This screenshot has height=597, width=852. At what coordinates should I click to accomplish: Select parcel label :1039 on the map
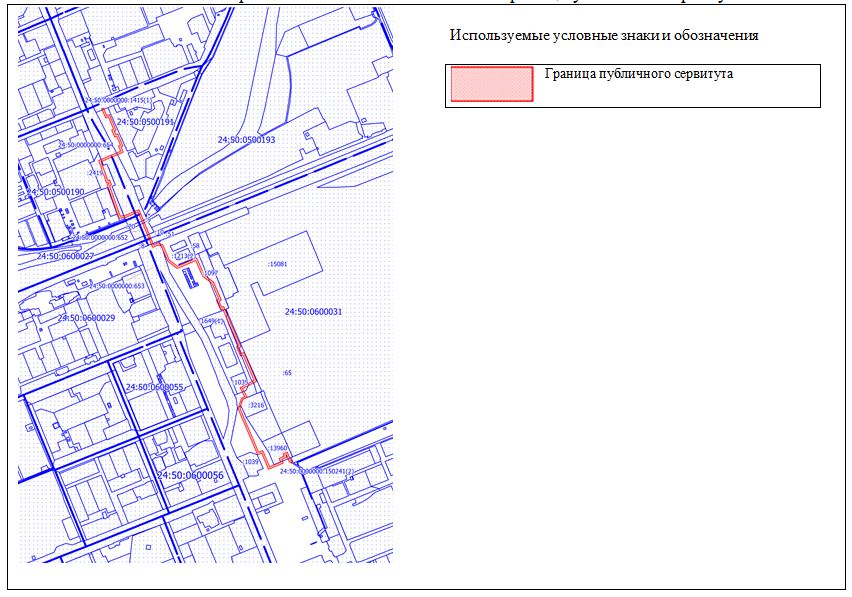[251, 461]
